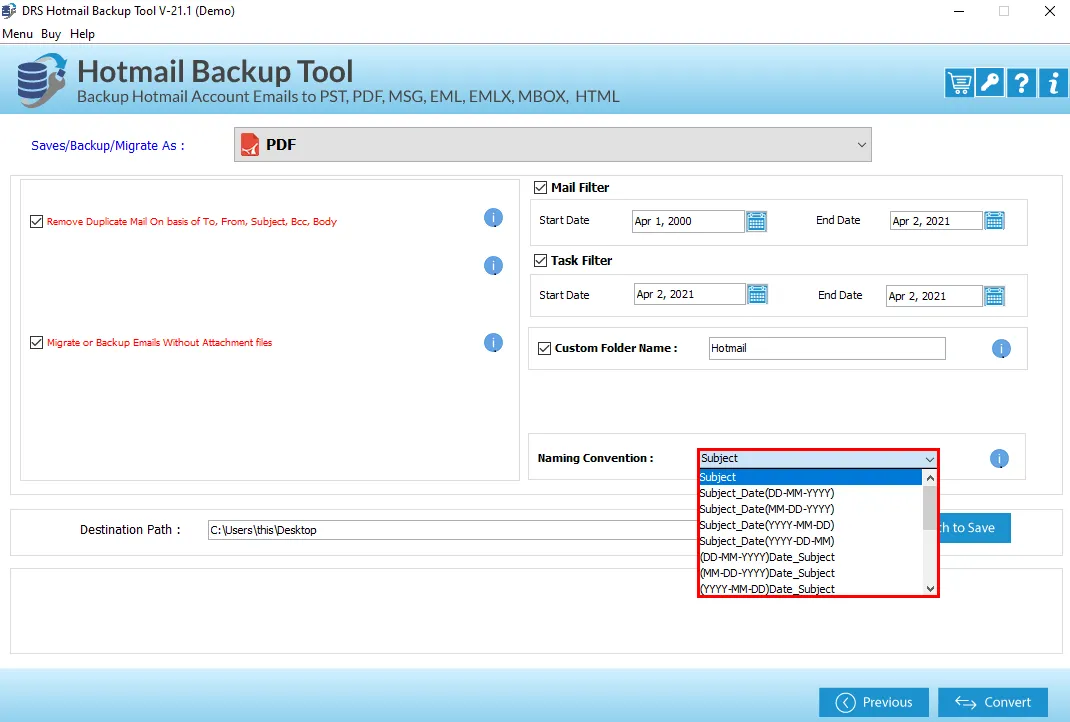Click the PDF format icon
The width and height of the screenshot is (1070, 722).
[250, 145]
